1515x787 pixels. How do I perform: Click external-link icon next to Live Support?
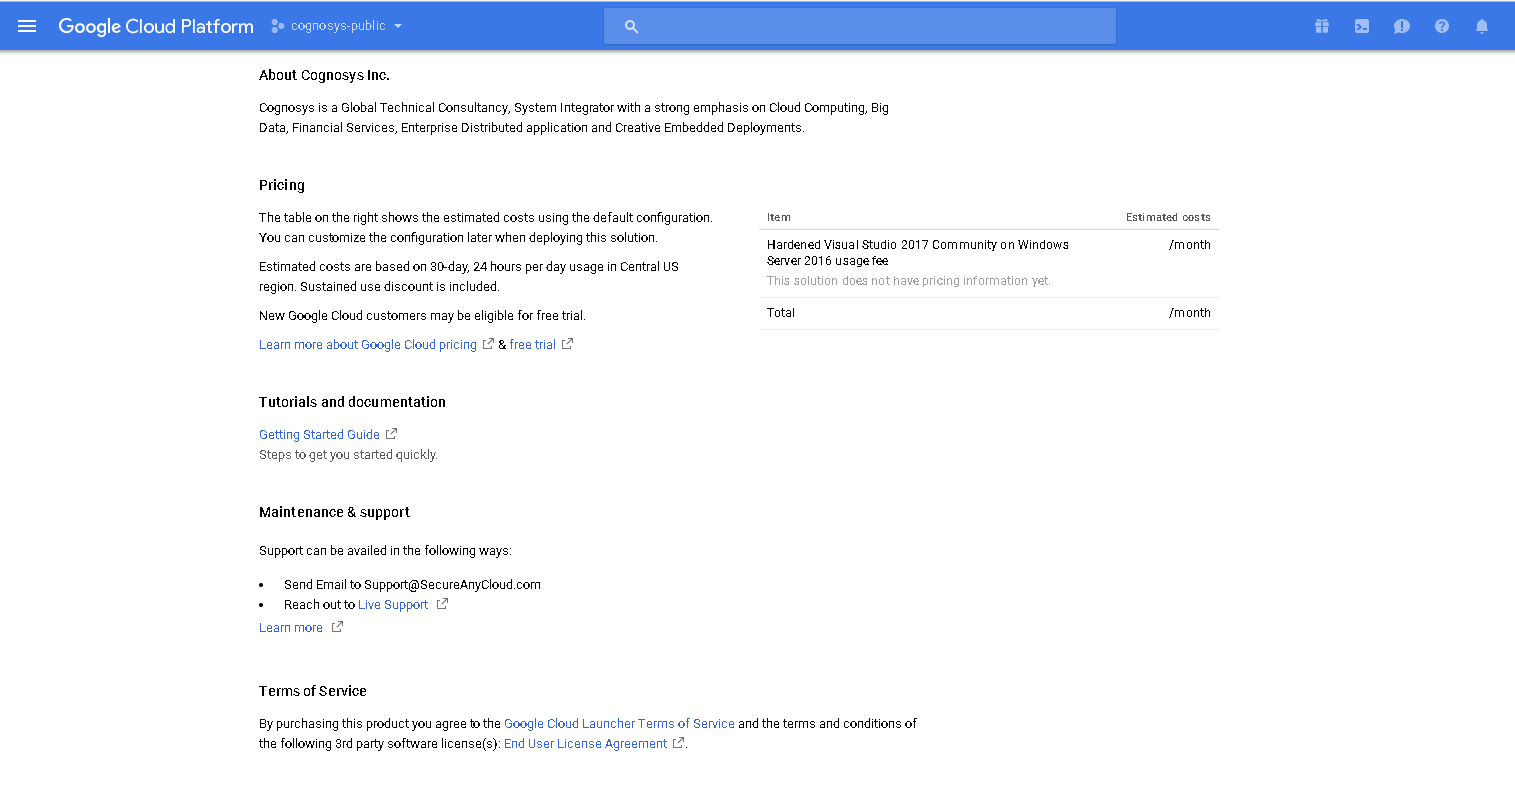442,604
